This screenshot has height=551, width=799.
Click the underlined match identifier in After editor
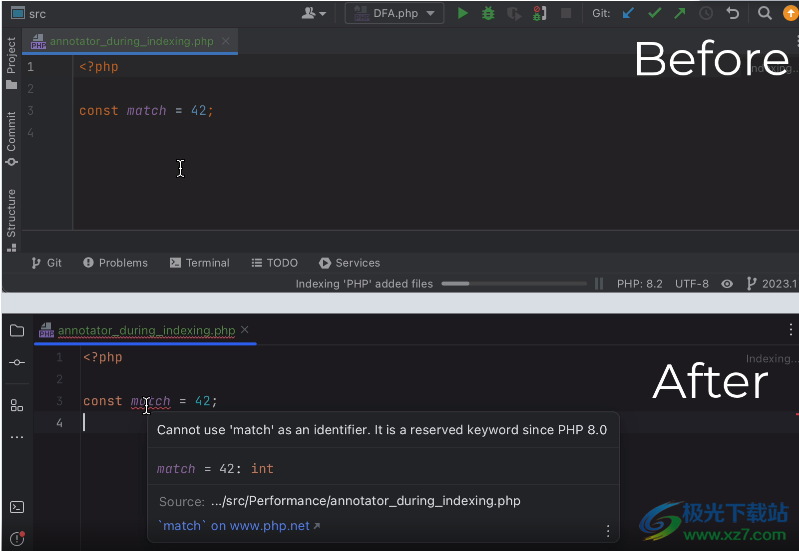150,401
